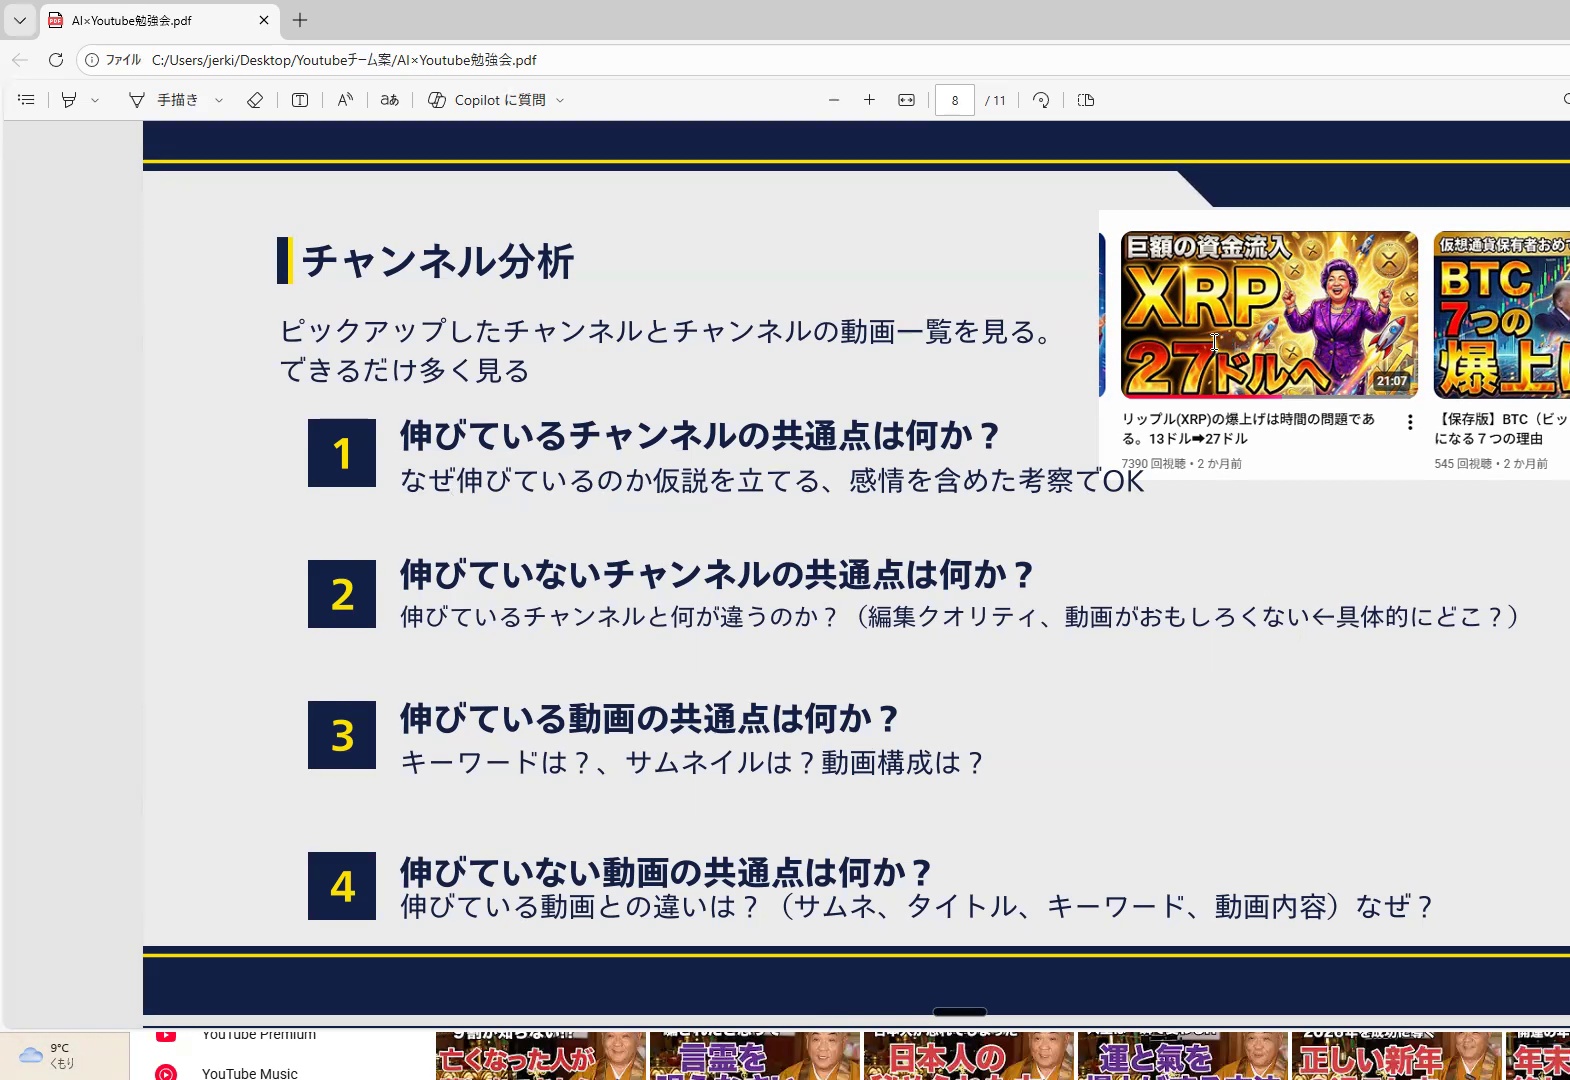The image size is (1570, 1080).
Task: Start the read aloud feature
Action: 345,100
